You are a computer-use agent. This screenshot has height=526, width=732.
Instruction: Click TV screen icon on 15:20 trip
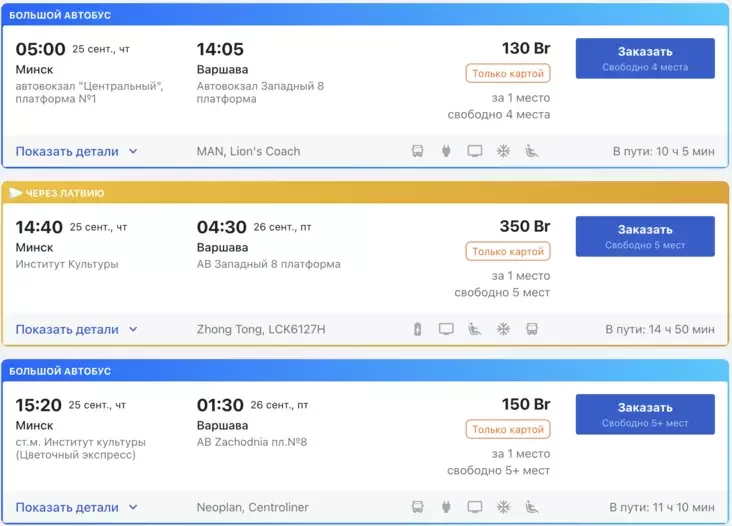click(x=475, y=507)
